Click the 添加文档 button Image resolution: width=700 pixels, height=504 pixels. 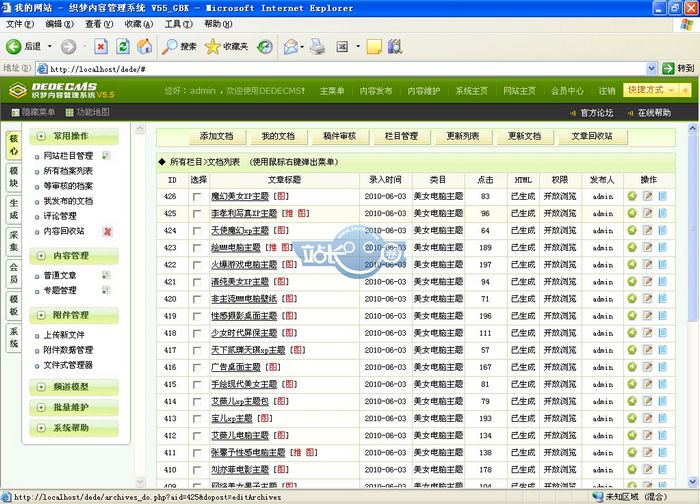[216, 136]
